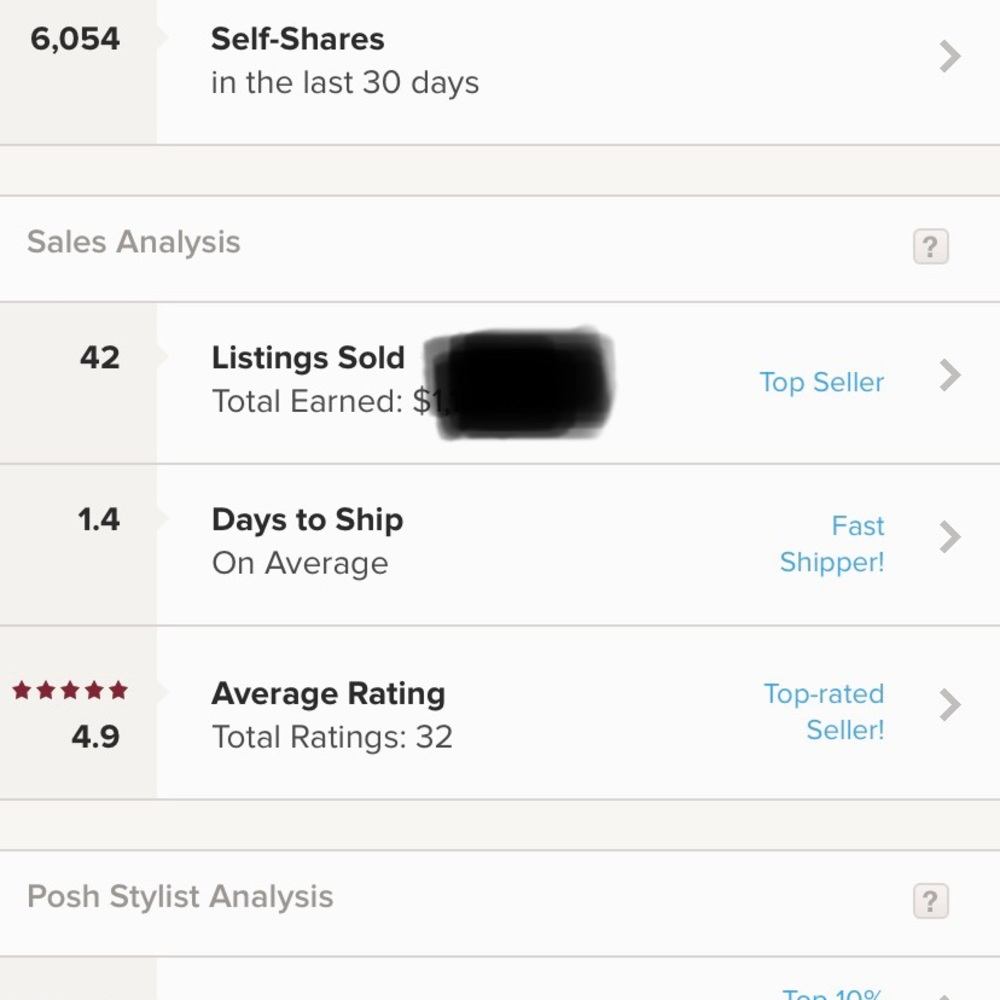1000x1000 pixels.
Task: Expand Days to Ship row chevron
Action: 950,537
